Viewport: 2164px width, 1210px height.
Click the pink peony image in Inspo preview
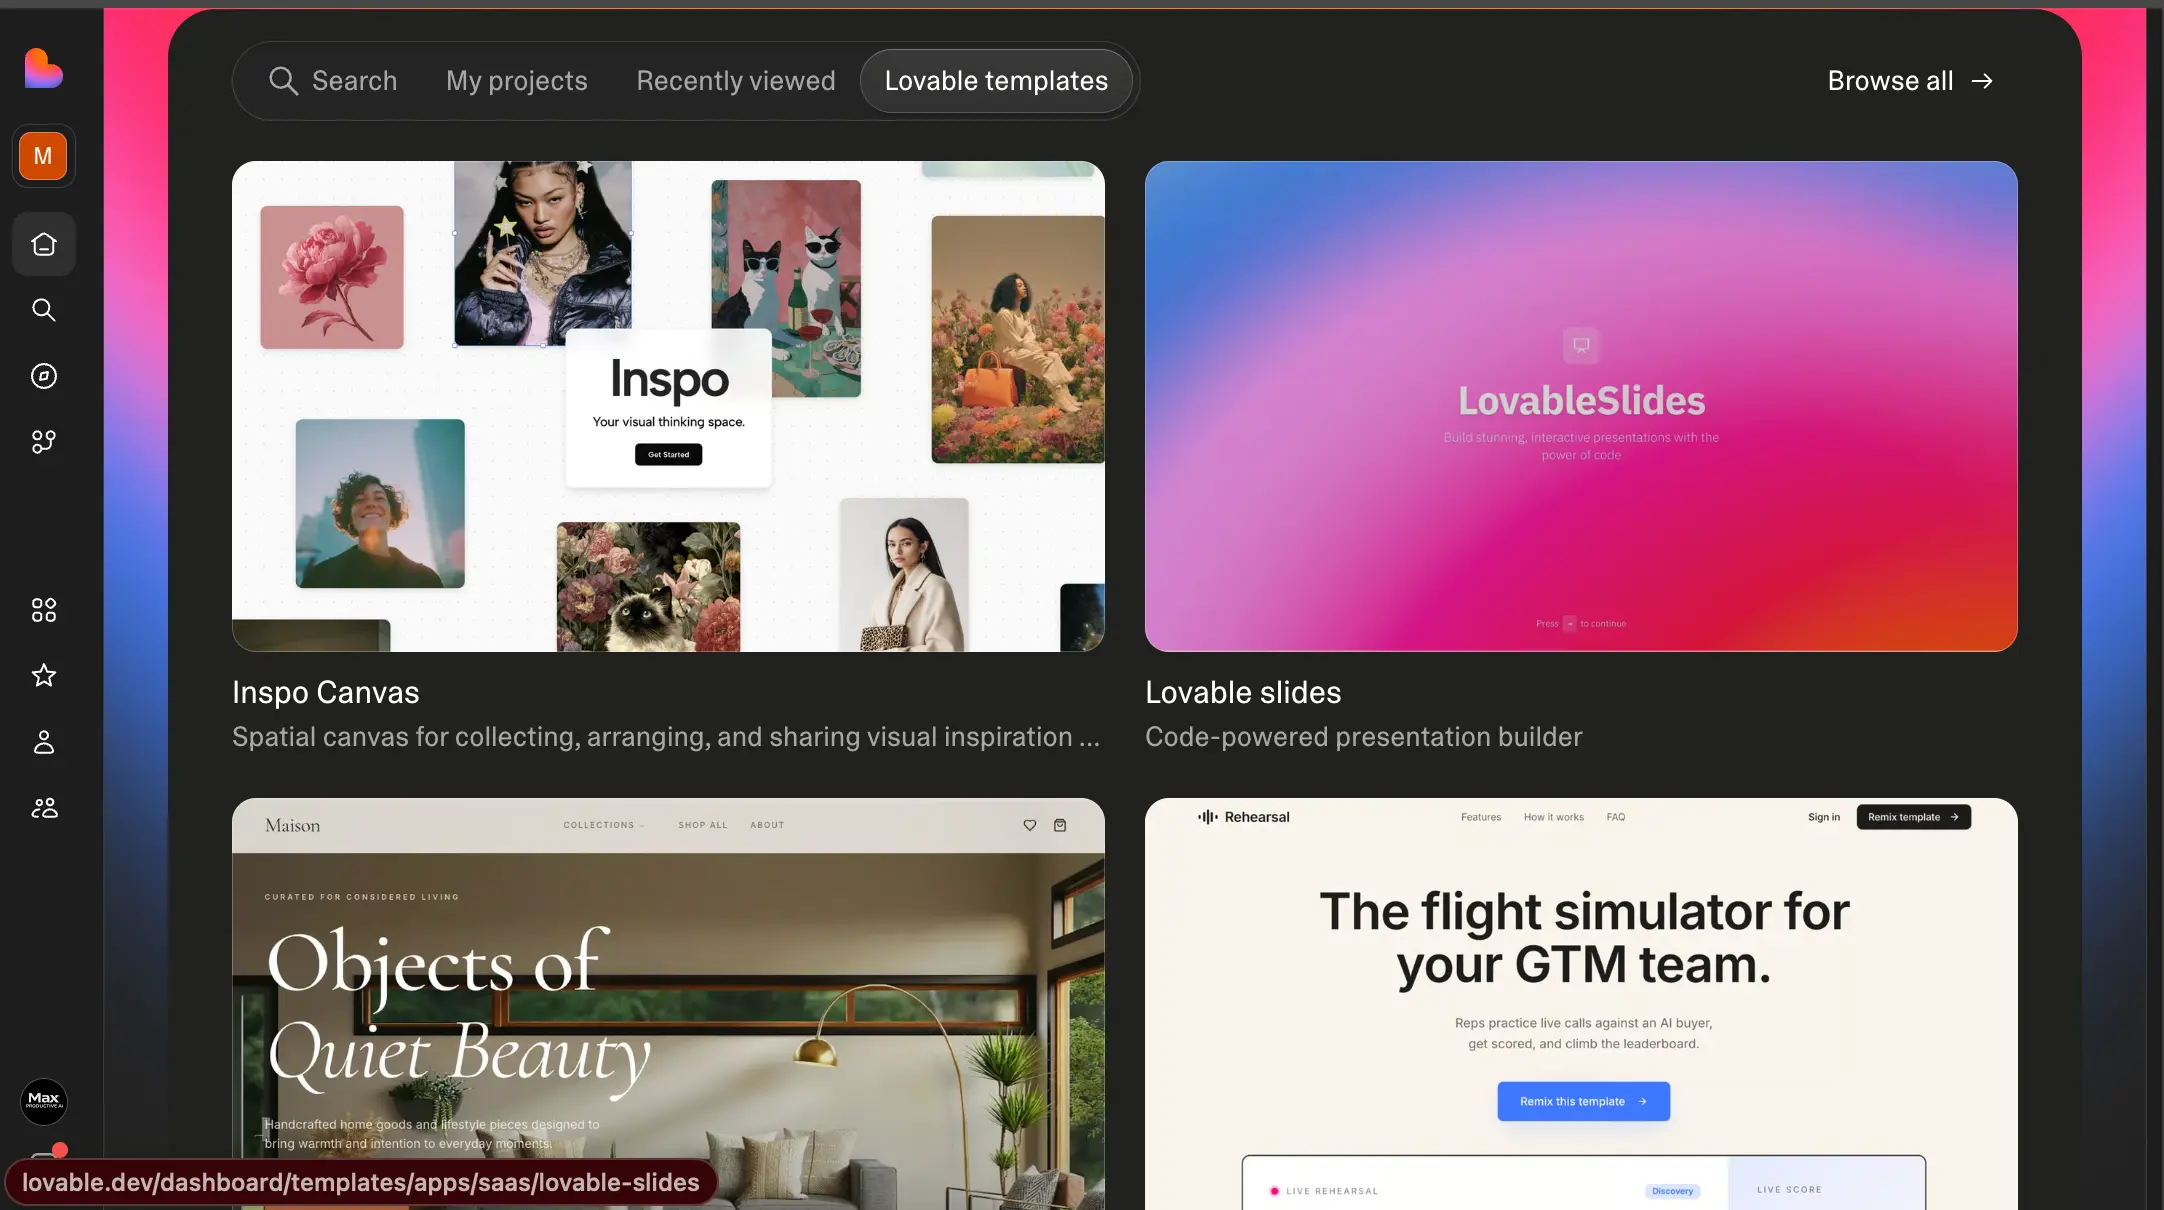click(332, 277)
